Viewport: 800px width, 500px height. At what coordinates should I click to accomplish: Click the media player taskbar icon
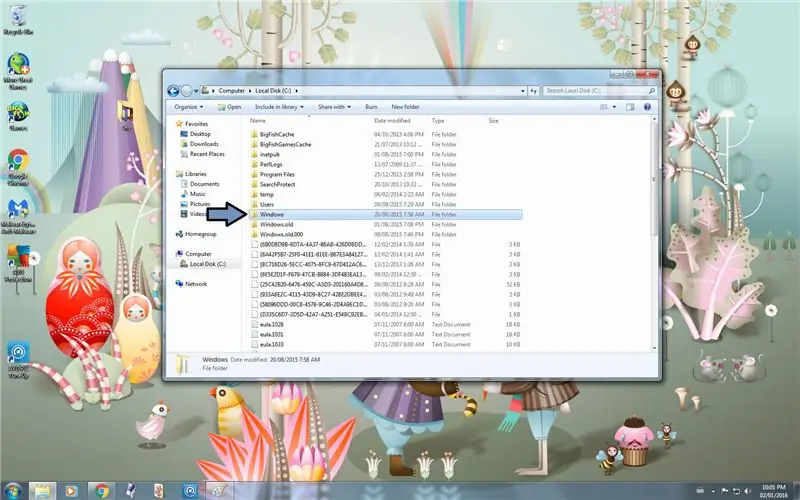tap(71, 491)
